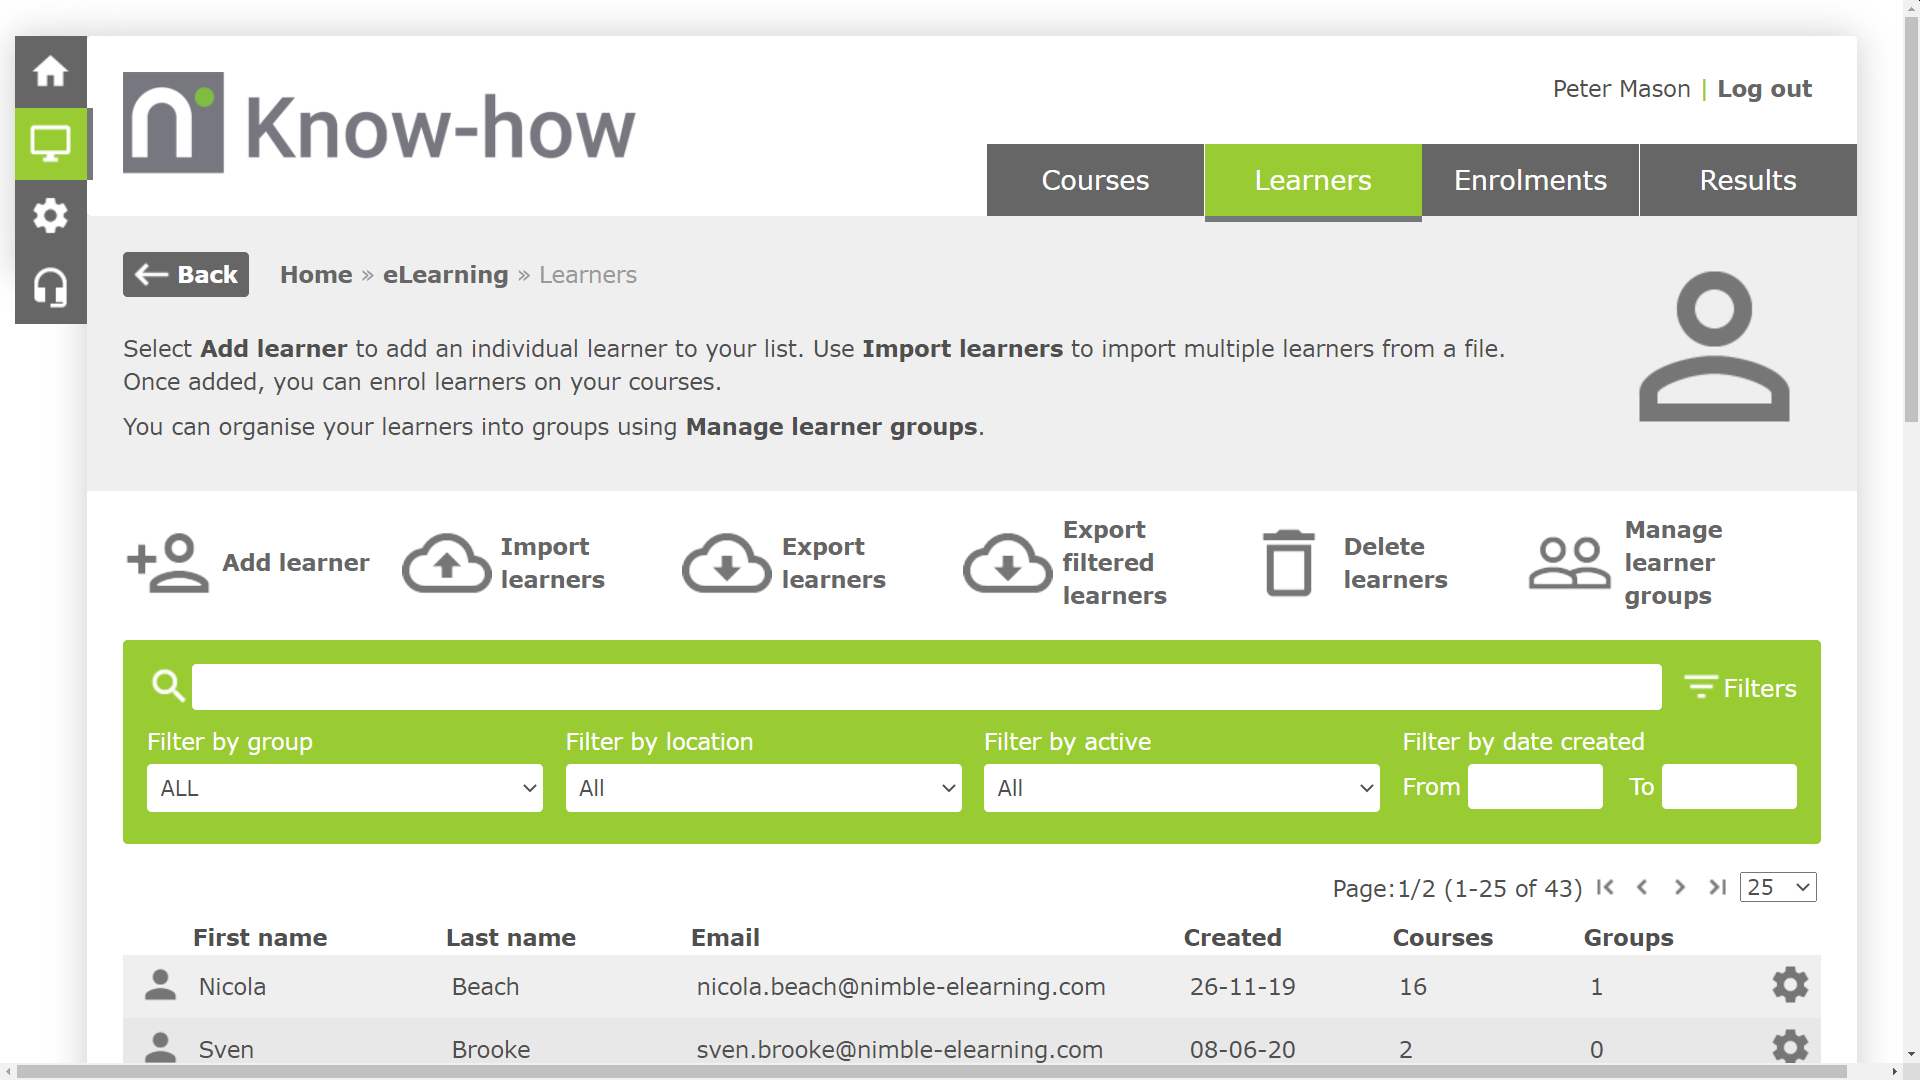The width and height of the screenshot is (1920, 1080).
Task: Select the Import learners icon
Action: pyautogui.click(x=445, y=563)
